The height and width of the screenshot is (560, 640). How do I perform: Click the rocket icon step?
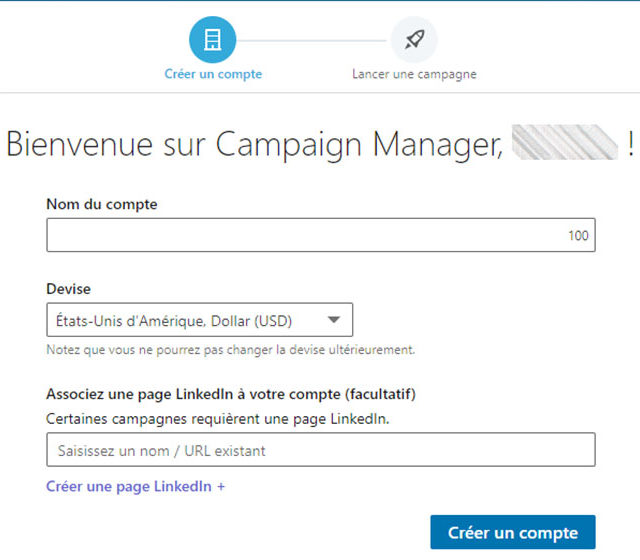(x=414, y=40)
